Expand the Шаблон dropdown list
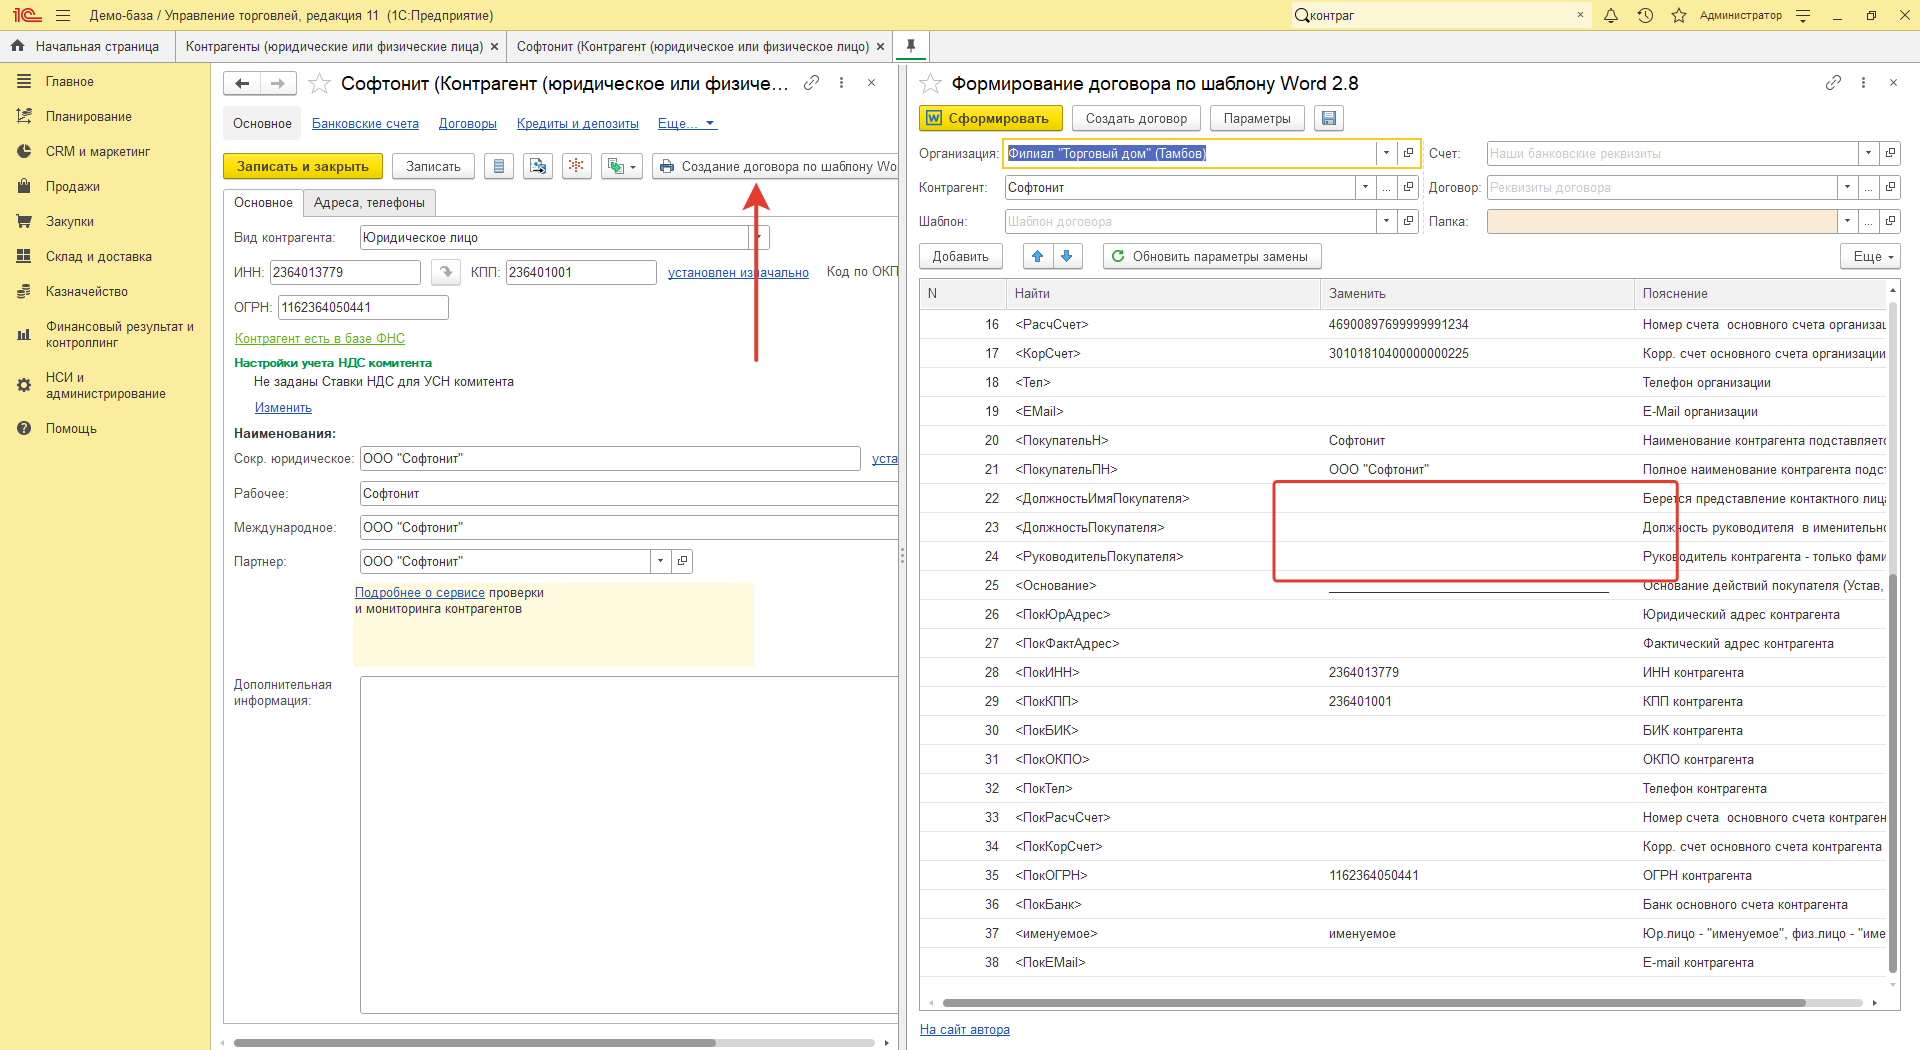This screenshot has width=1920, height=1050. coord(1386,221)
